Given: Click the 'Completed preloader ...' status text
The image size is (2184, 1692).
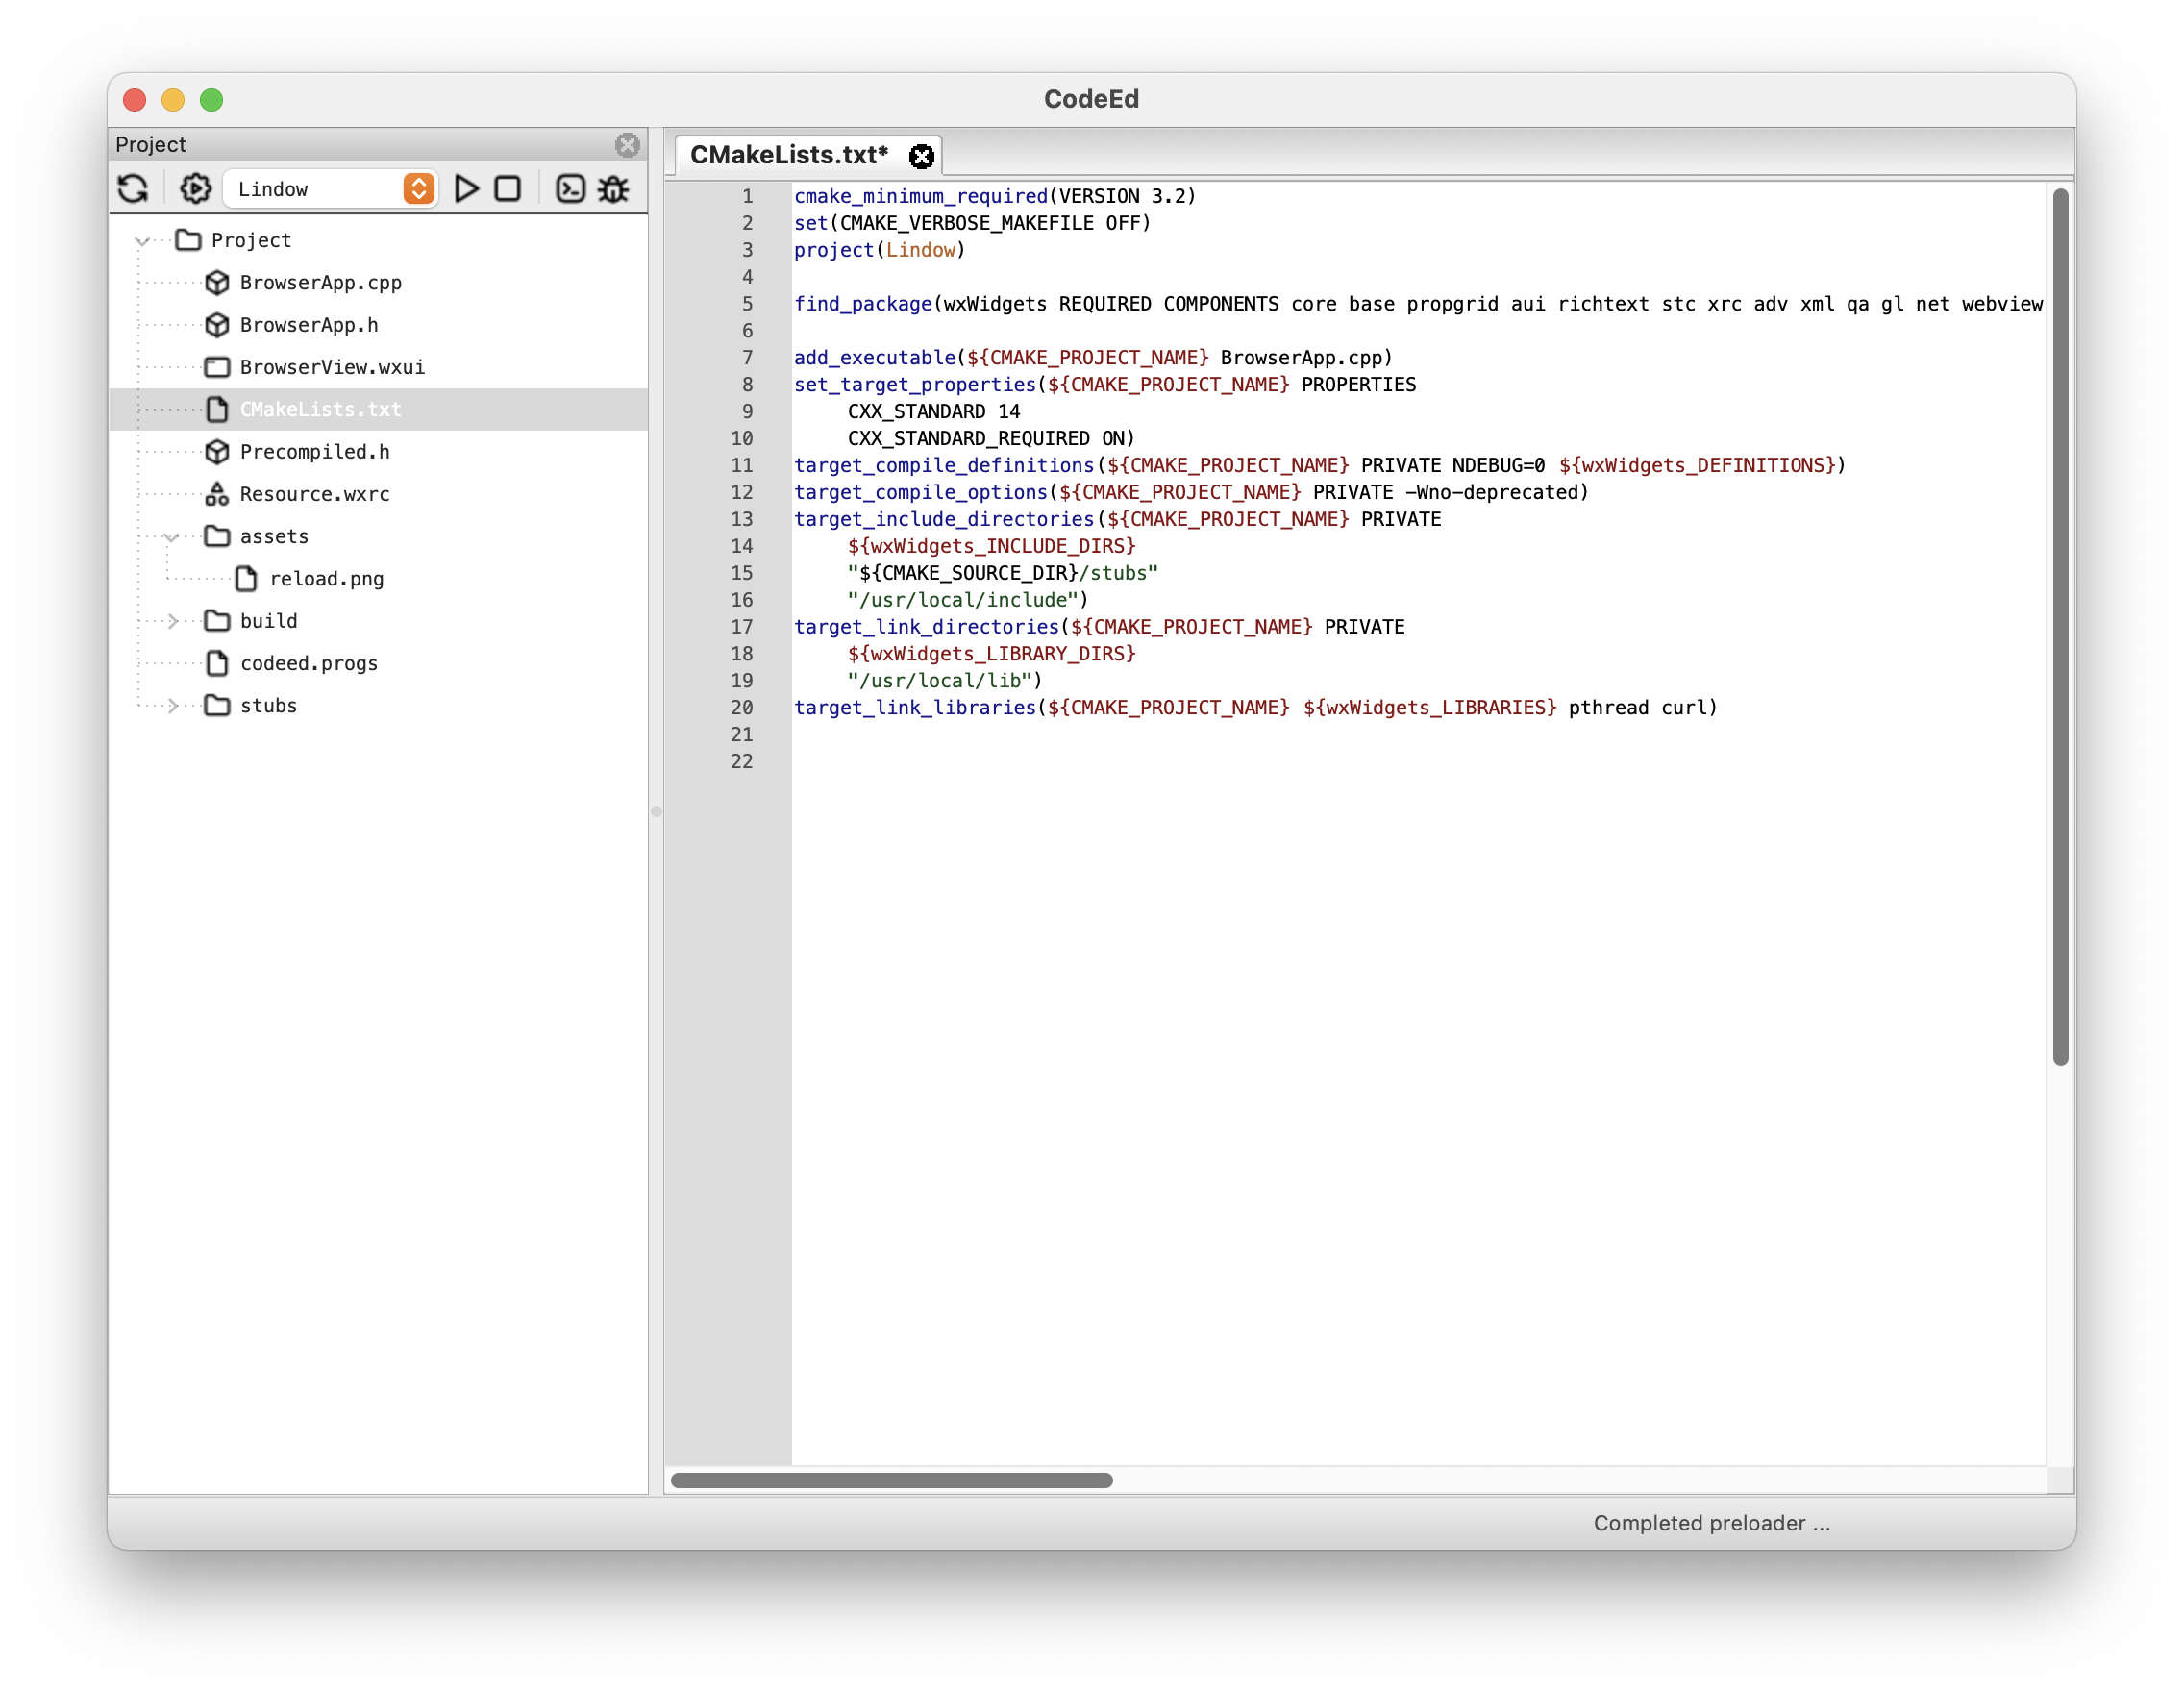Looking at the screenshot, I should [x=1711, y=1523].
